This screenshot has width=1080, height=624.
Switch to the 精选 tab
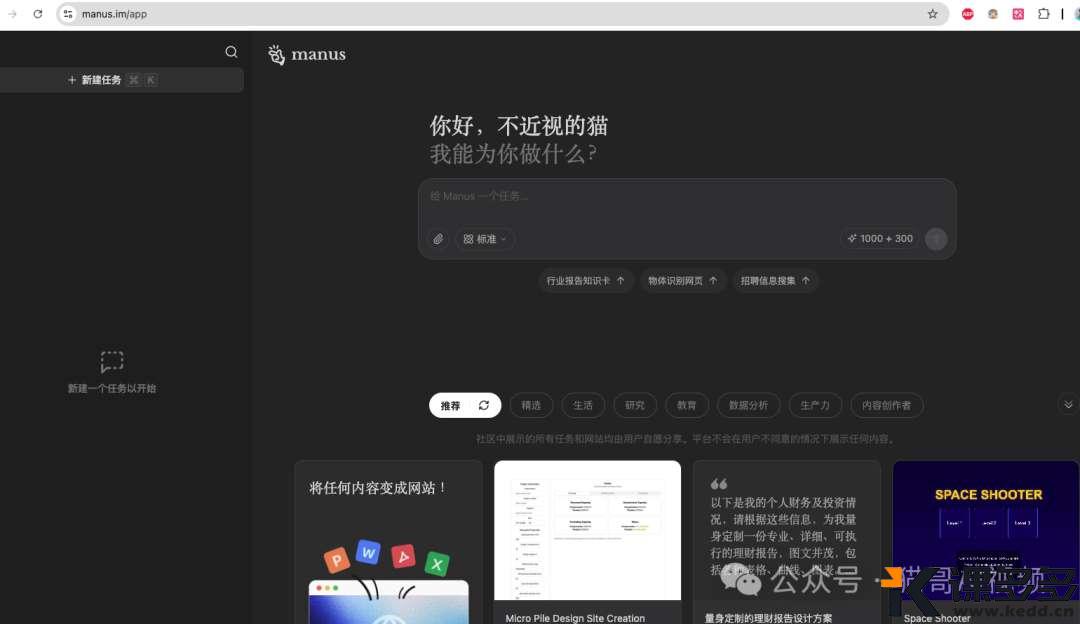(x=531, y=405)
